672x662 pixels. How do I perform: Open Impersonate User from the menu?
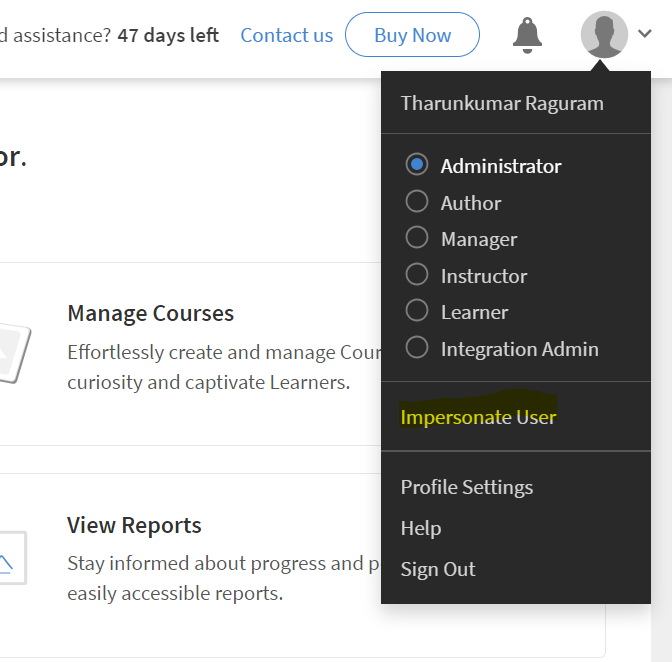pyautogui.click(x=478, y=417)
